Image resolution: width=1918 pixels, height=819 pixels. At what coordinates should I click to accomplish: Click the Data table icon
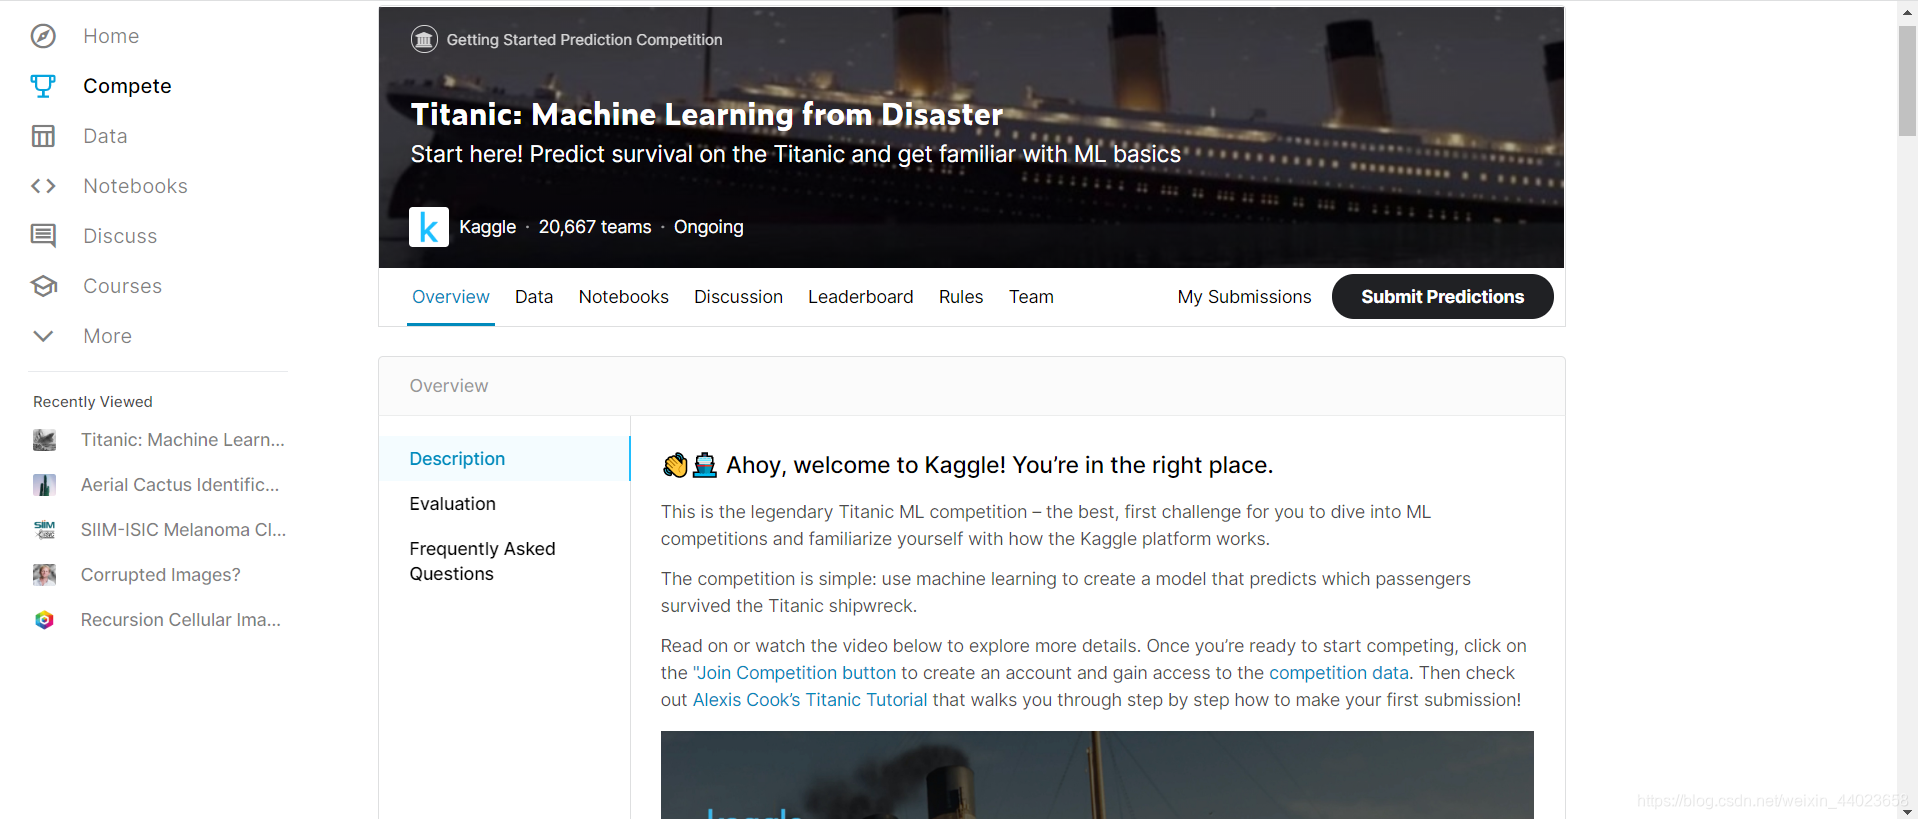(43, 136)
